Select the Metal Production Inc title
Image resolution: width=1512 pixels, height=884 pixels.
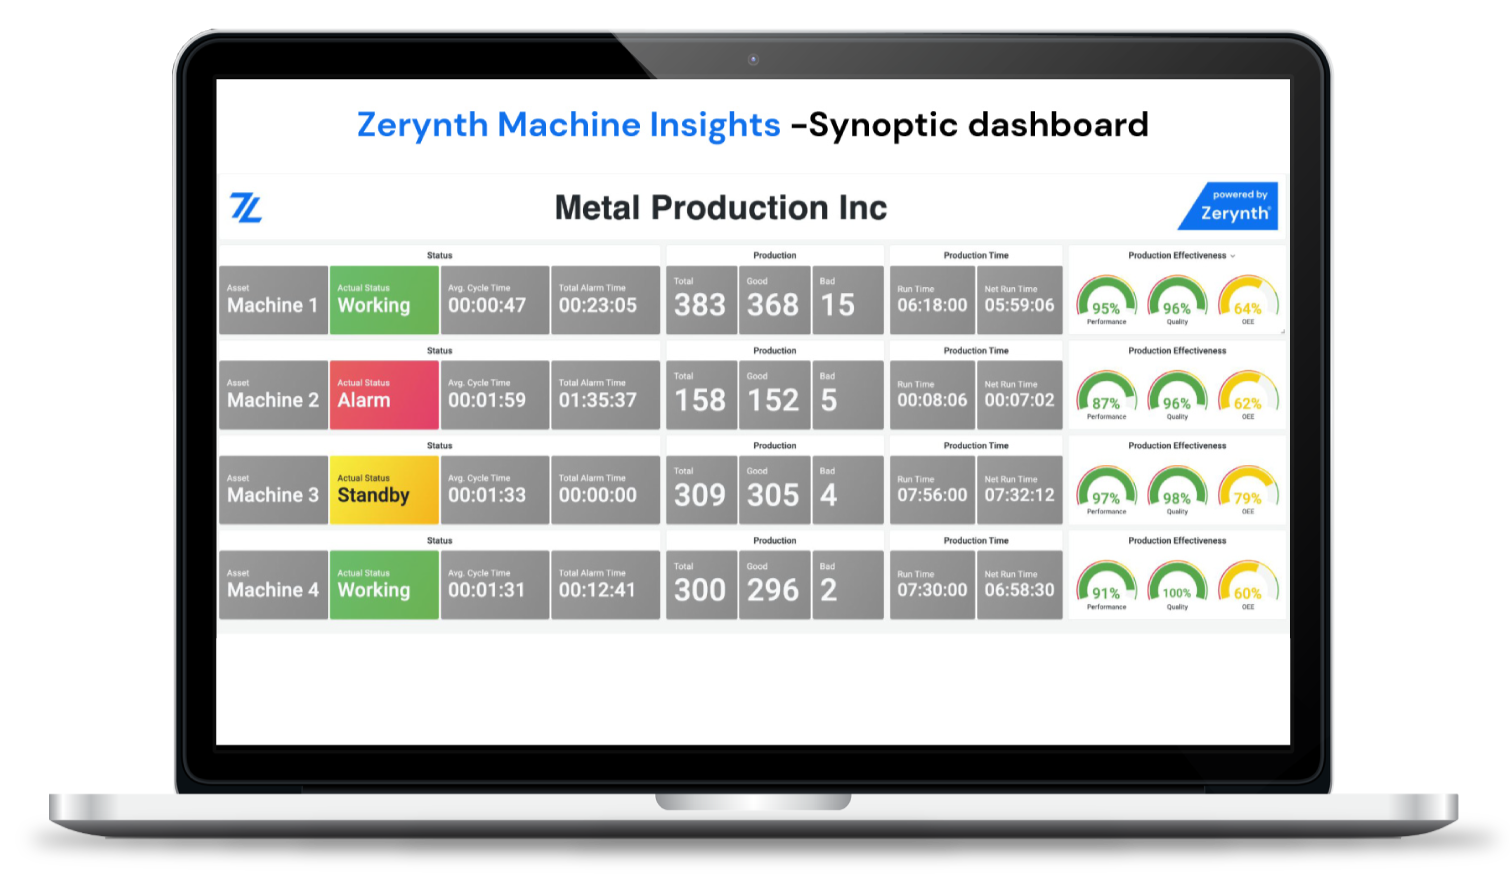click(720, 207)
